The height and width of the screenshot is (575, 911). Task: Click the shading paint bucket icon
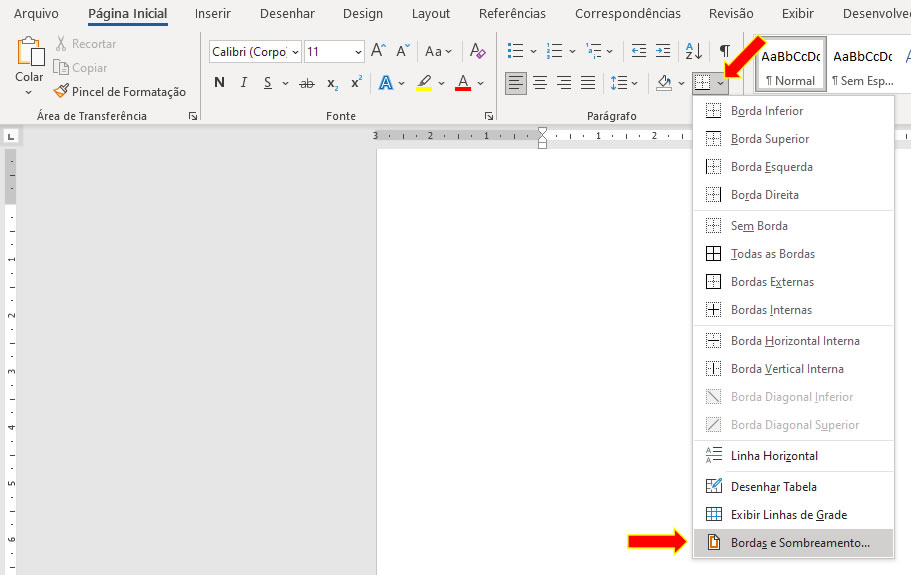pos(664,83)
